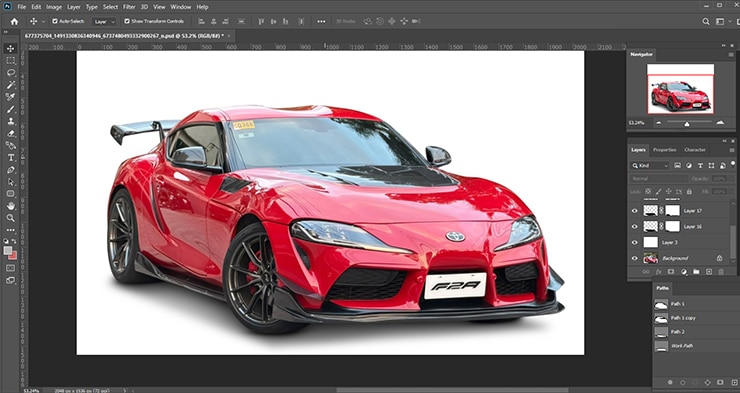
Task: Click more options in the options bar
Action: (321, 21)
